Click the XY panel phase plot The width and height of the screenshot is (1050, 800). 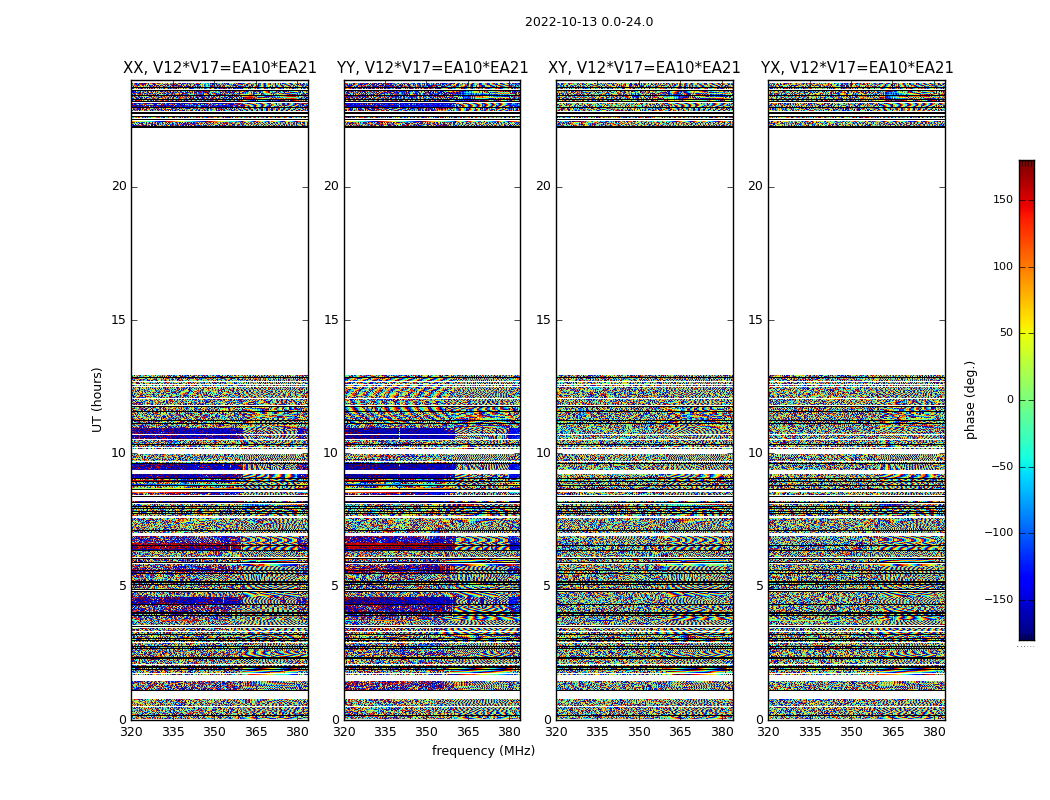[645, 400]
